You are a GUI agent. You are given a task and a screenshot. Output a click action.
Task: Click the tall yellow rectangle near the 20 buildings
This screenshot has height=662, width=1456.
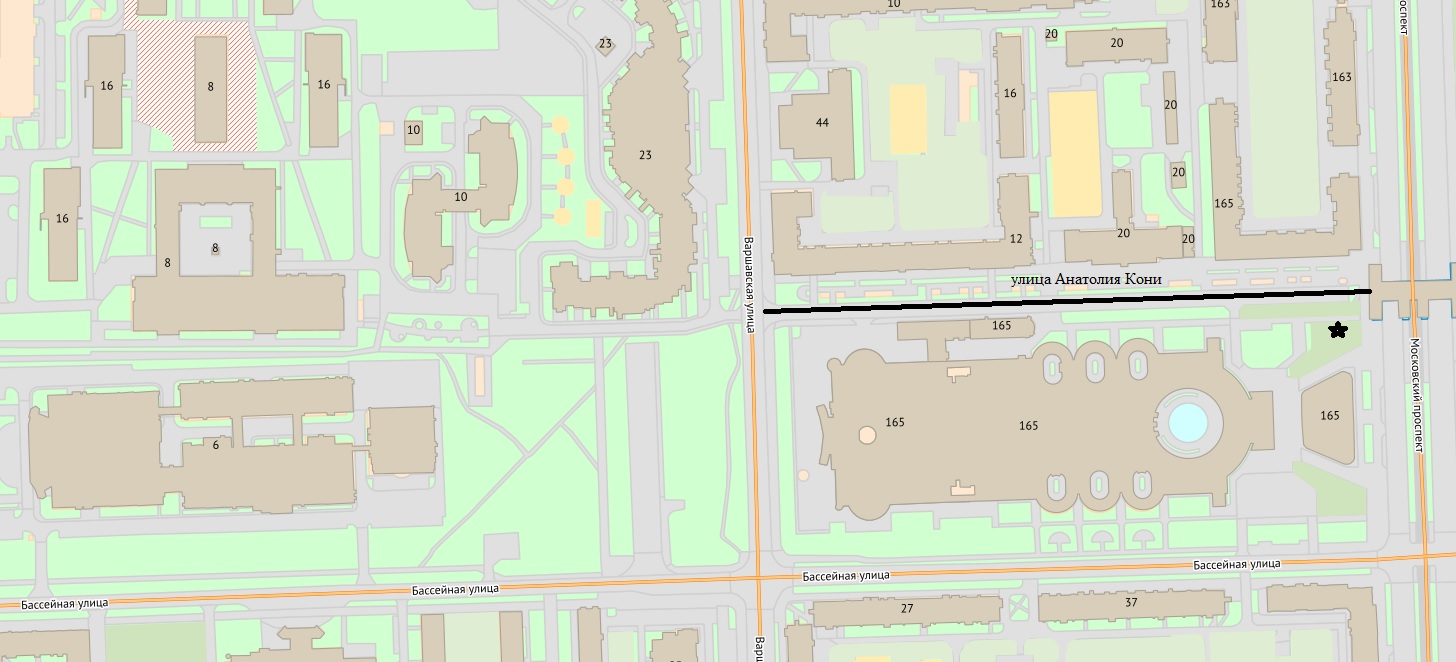(x=1073, y=155)
